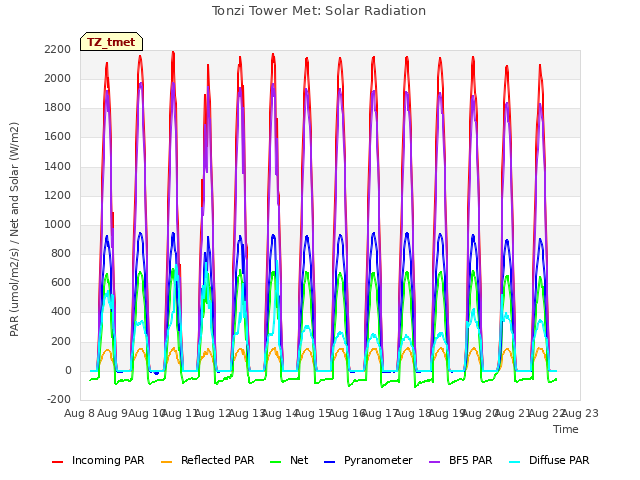Click the 1200 y-axis tick label
The height and width of the screenshot is (480, 640).
coord(58,195)
